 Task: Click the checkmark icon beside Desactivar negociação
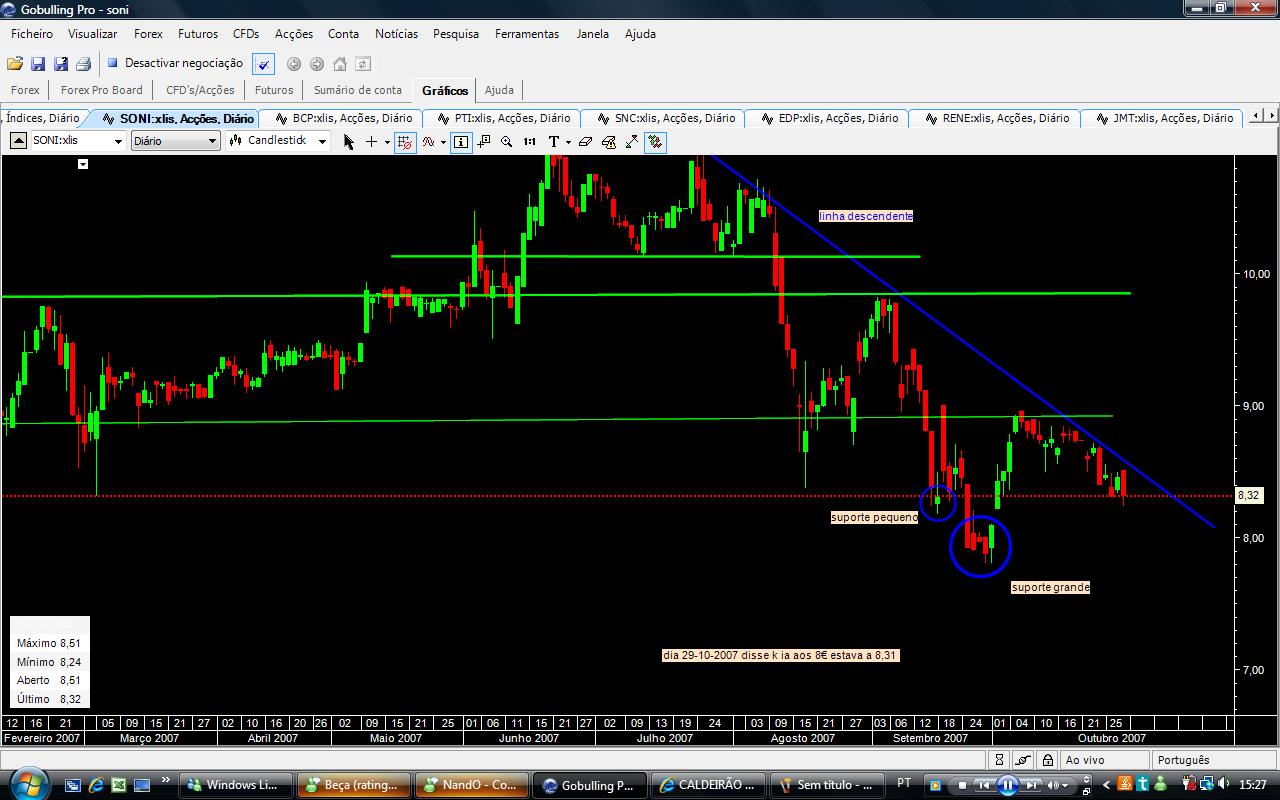[x=263, y=64]
